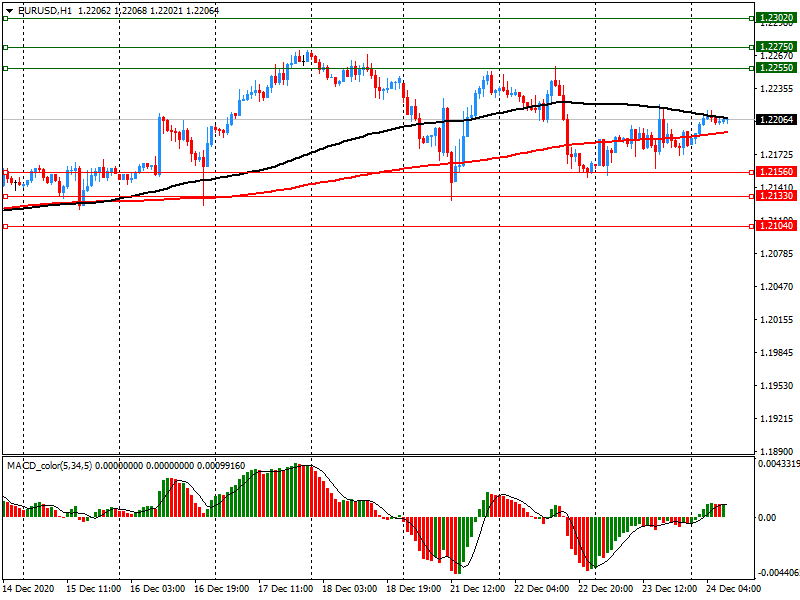Screen dimensions: 800x600
Task: Click the 22 Dec 04:00 time axis label
Action: click(541, 589)
